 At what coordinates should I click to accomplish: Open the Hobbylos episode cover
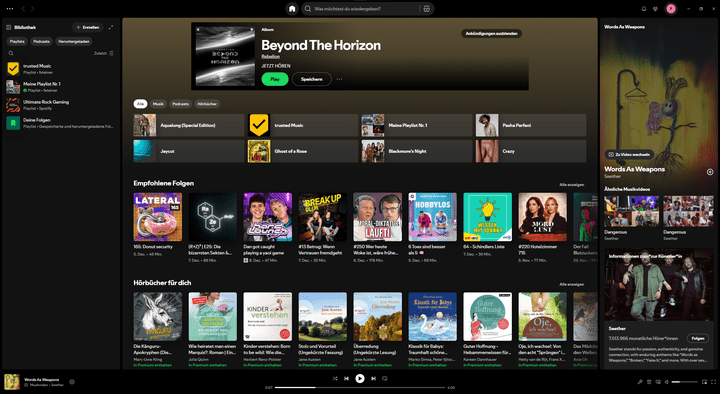point(433,217)
